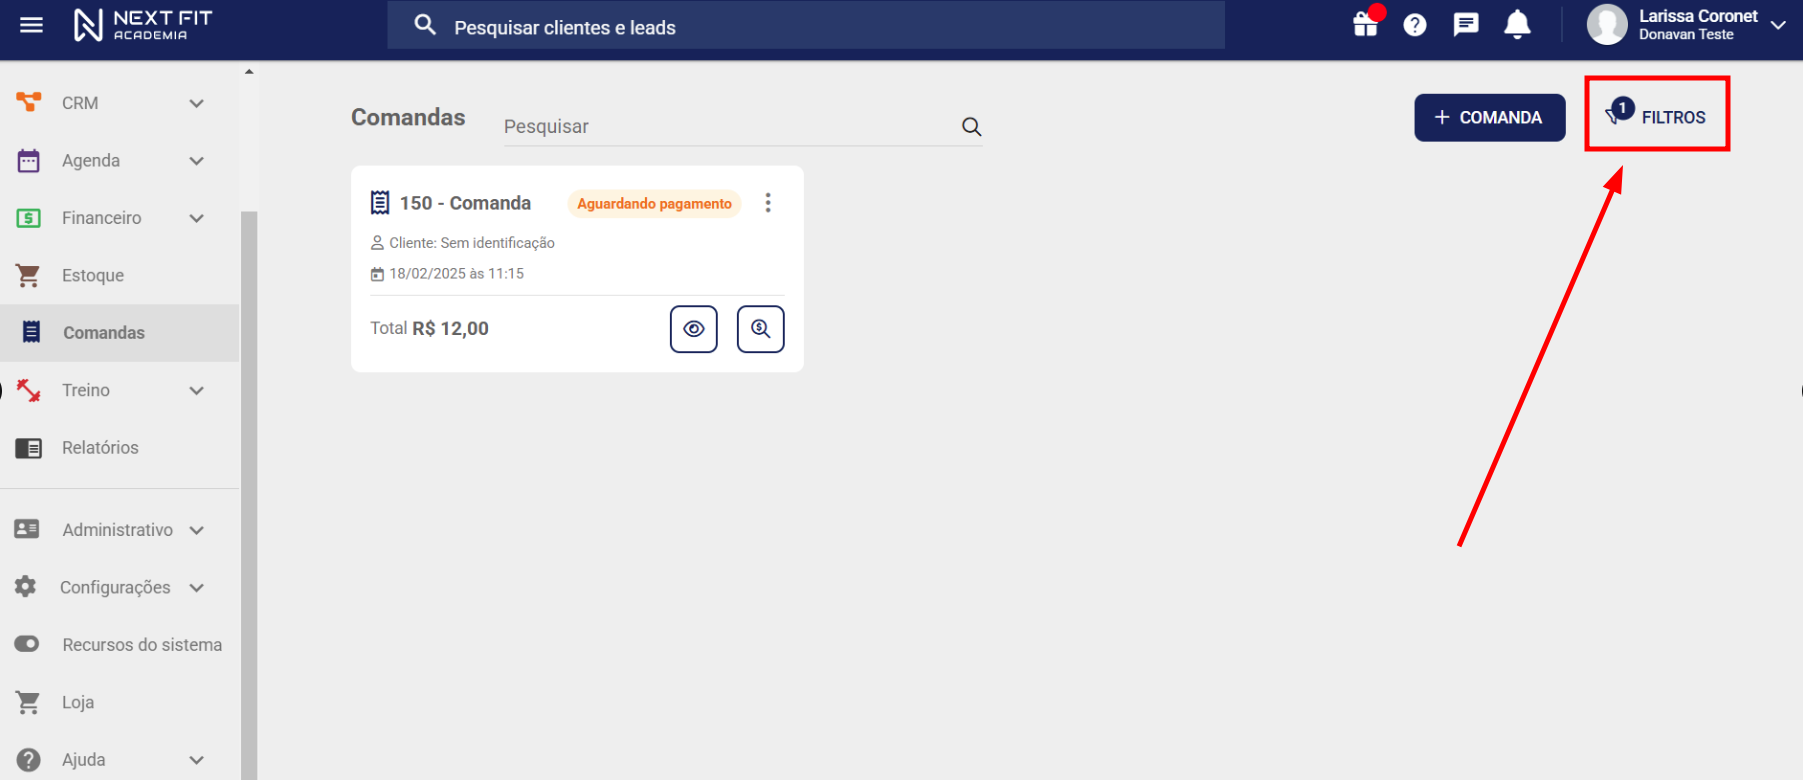Open comanda 150 details with the magnifier-dollar button
The width and height of the screenshot is (1803, 780).
pos(761,329)
